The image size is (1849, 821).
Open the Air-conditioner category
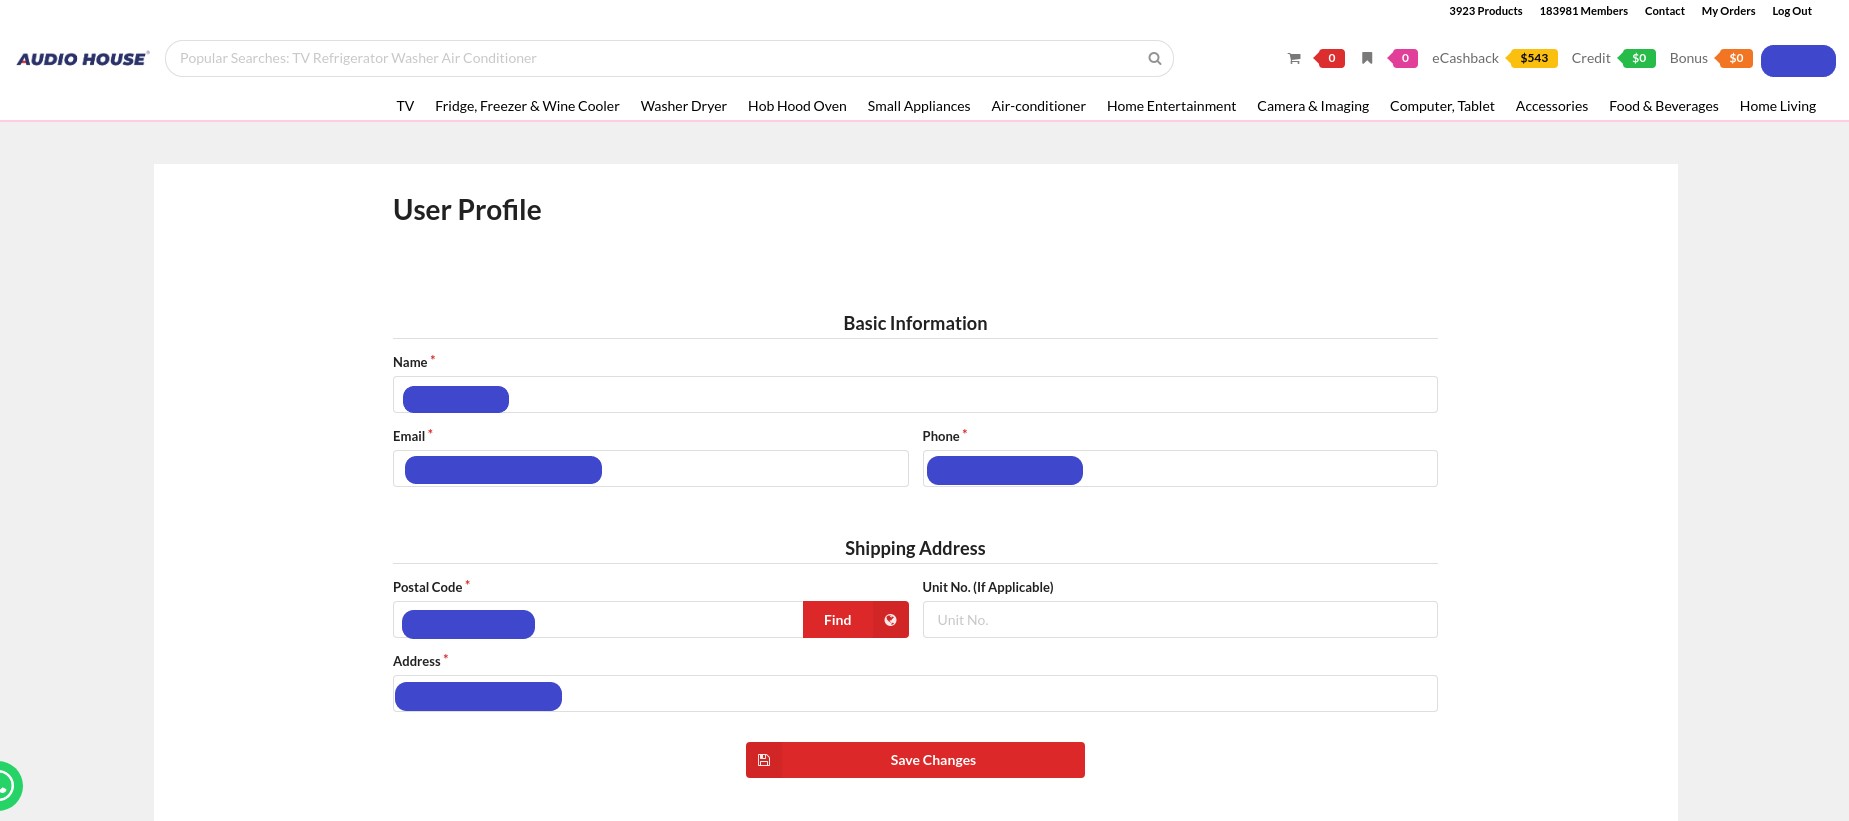pos(1038,106)
